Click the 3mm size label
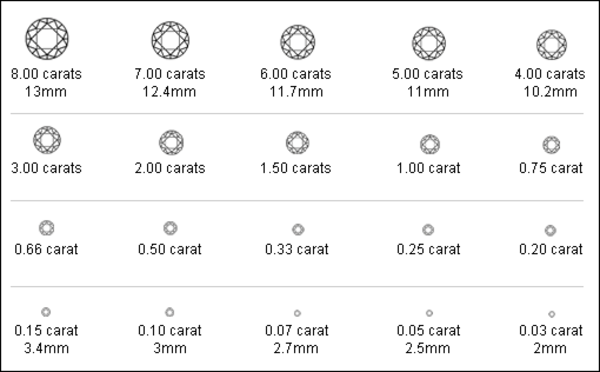The height and width of the screenshot is (372, 600). click(x=170, y=348)
